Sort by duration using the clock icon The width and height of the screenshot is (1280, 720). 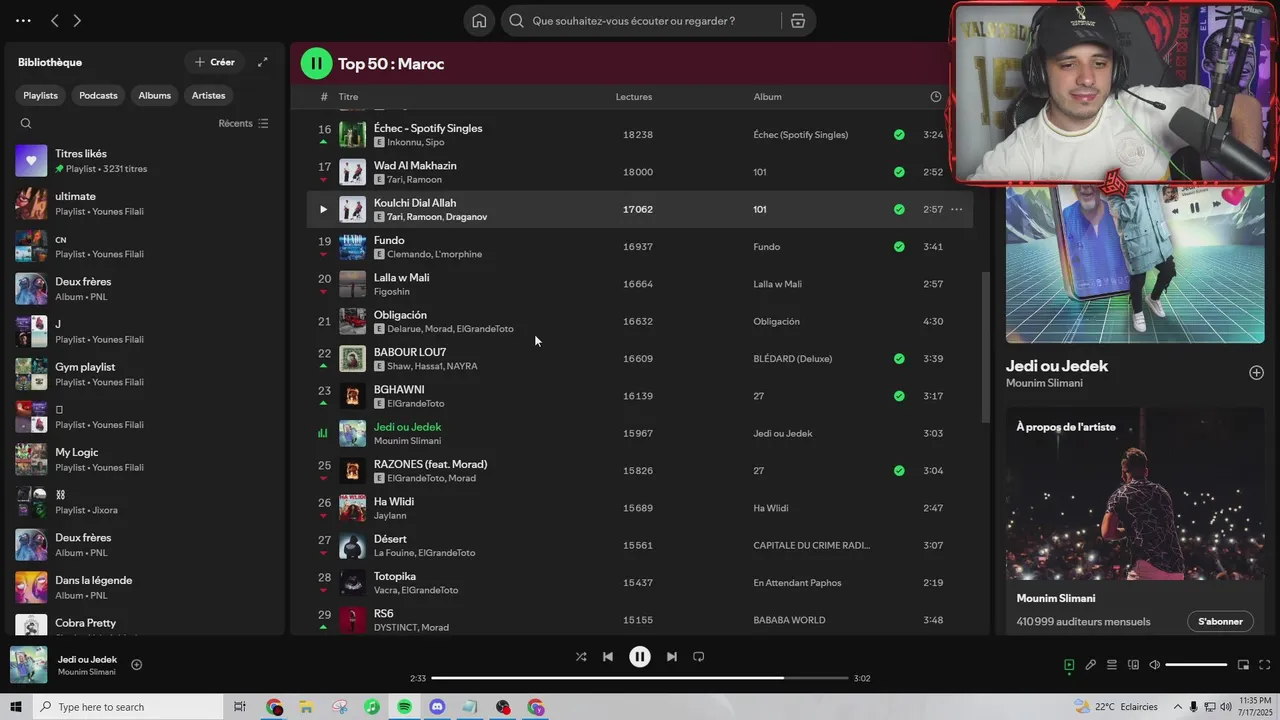[936, 97]
